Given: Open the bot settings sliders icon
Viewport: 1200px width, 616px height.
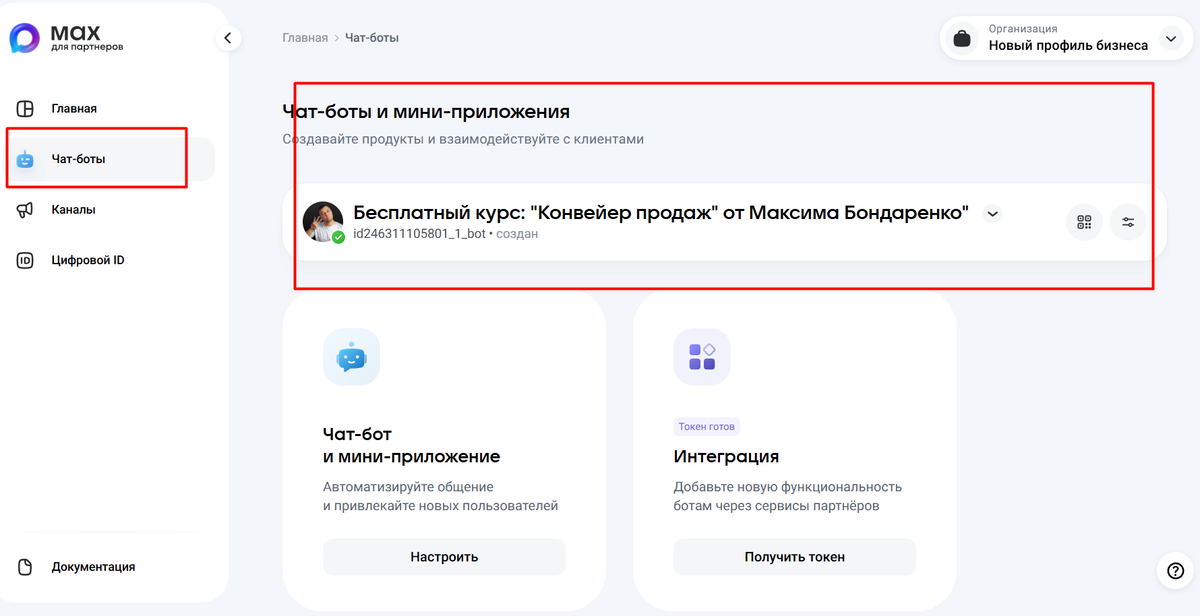Looking at the screenshot, I should (1128, 222).
